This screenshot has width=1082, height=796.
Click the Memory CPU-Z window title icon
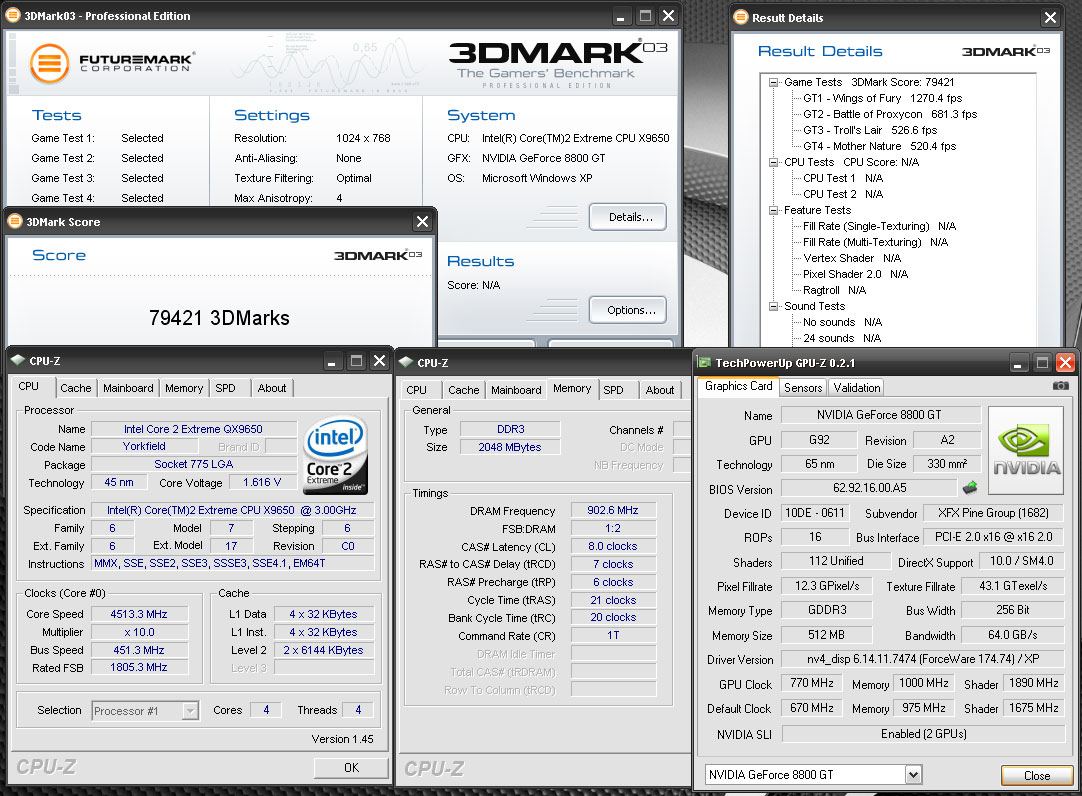point(406,362)
